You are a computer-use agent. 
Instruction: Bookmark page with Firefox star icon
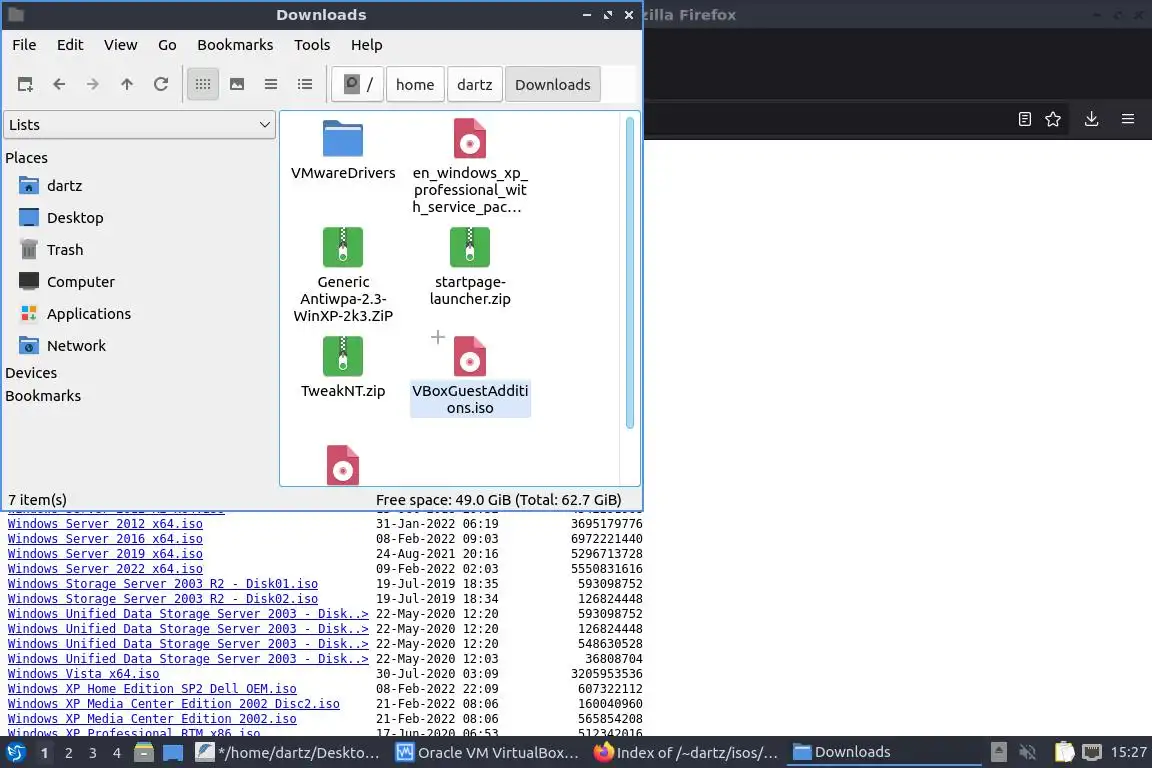[1053, 119]
